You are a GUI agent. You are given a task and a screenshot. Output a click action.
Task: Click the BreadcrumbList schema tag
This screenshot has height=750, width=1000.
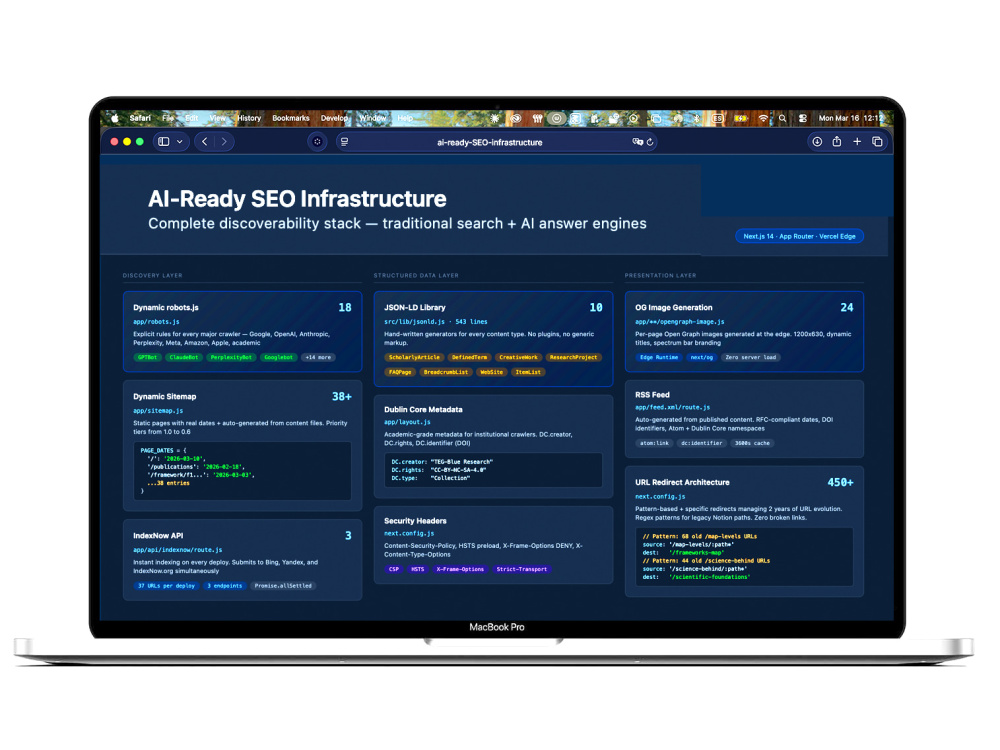[x=445, y=372]
